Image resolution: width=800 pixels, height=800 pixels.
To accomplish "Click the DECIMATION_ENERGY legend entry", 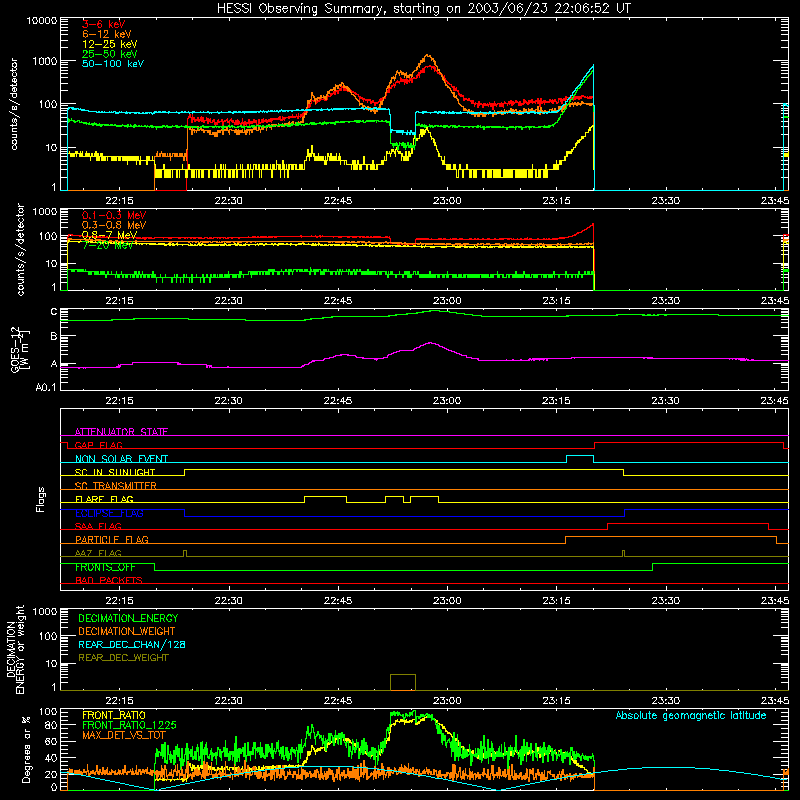I will coord(128,618).
